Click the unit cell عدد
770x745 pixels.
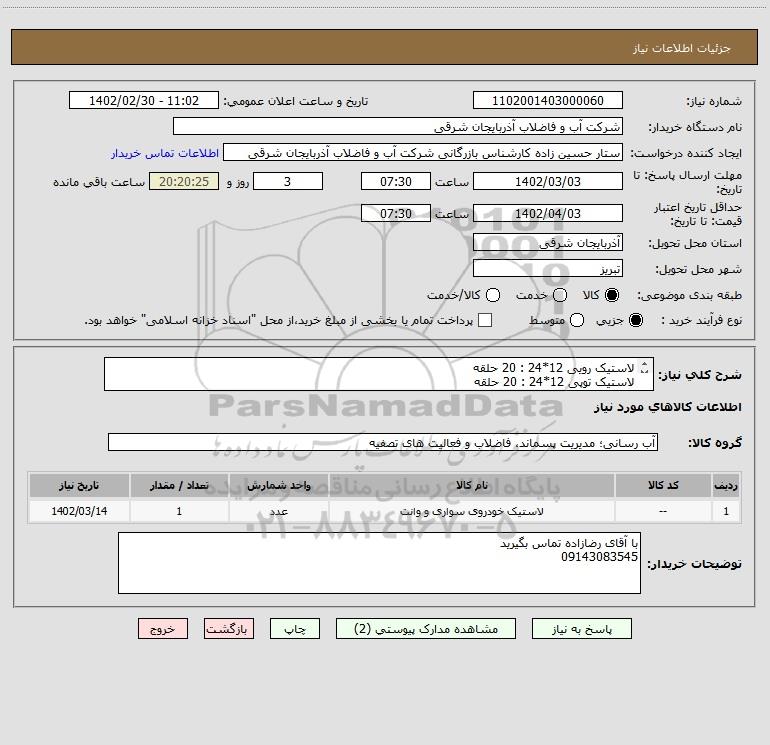point(278,511)
